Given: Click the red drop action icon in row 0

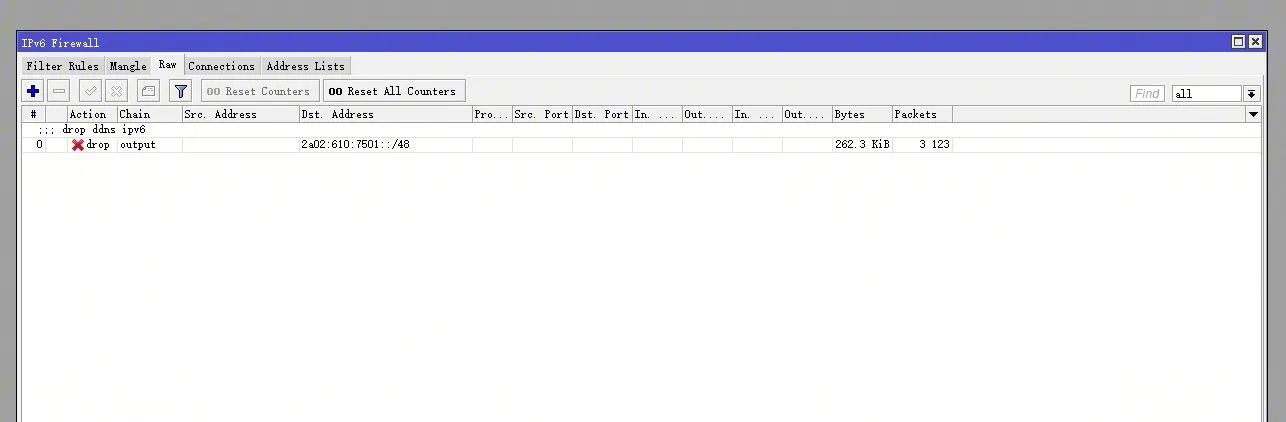Looking at the screenshot, I should point(78,145).
